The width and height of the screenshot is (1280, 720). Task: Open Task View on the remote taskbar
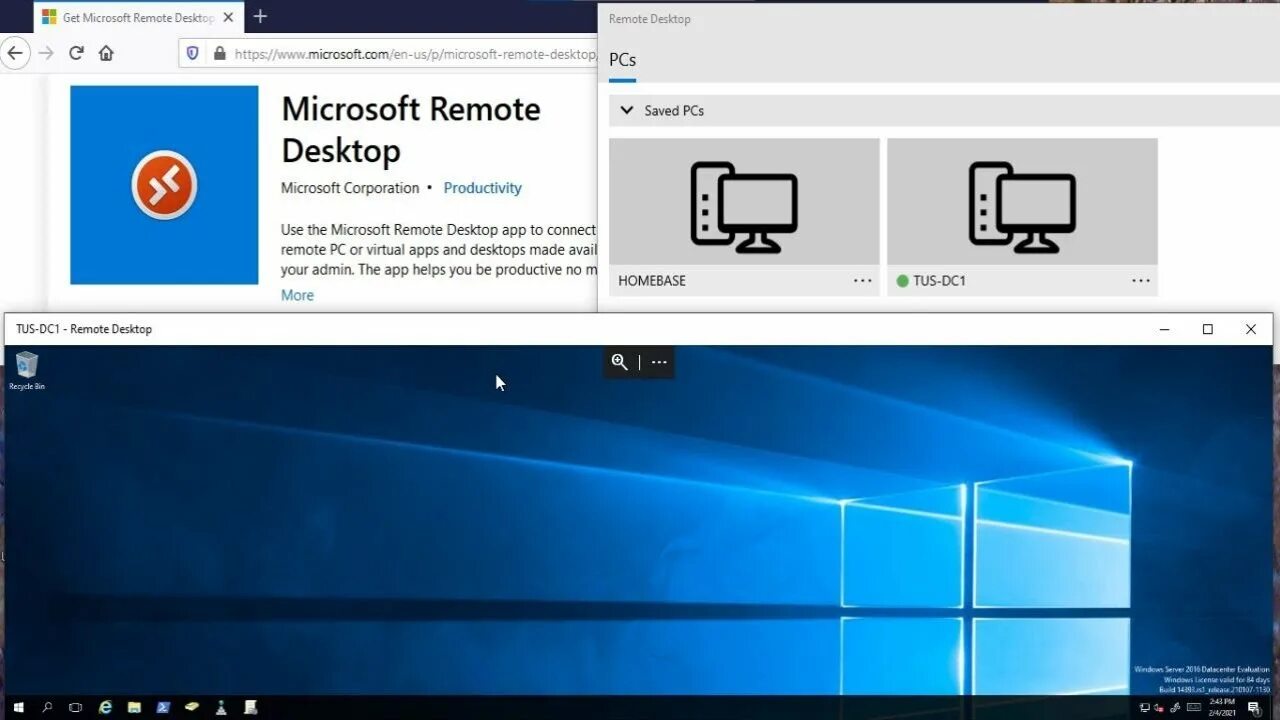pyautogui.click(x=75, y=708)
